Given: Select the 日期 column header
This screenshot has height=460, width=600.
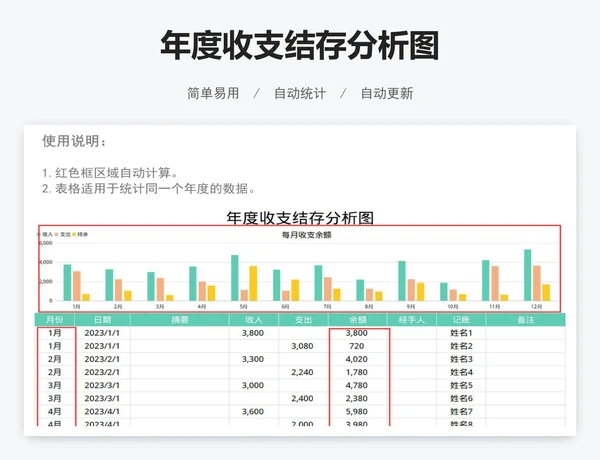Looking at the screenshot, I should pyautogui.click(x=103, y=320).
